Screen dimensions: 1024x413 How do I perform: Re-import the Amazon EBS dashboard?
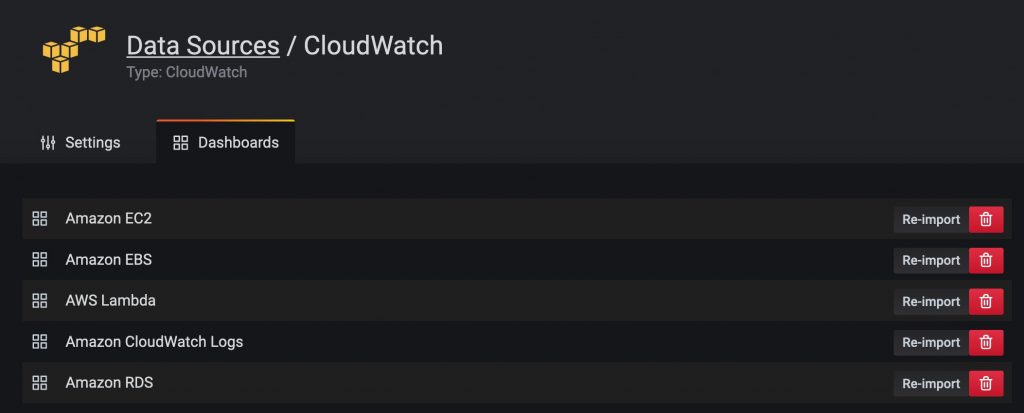pos(931,261)
